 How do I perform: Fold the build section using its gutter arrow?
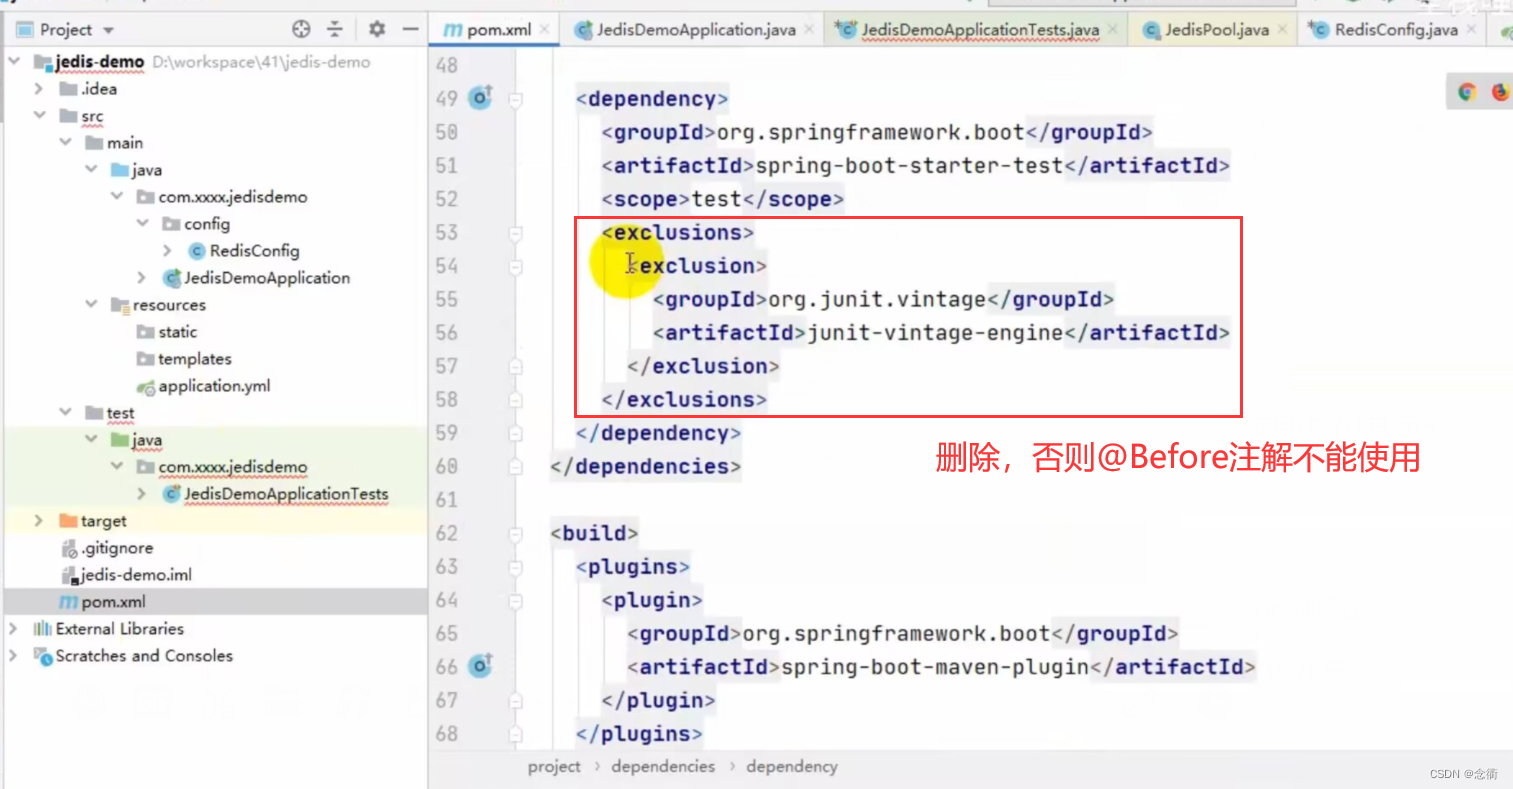[516, 533]
